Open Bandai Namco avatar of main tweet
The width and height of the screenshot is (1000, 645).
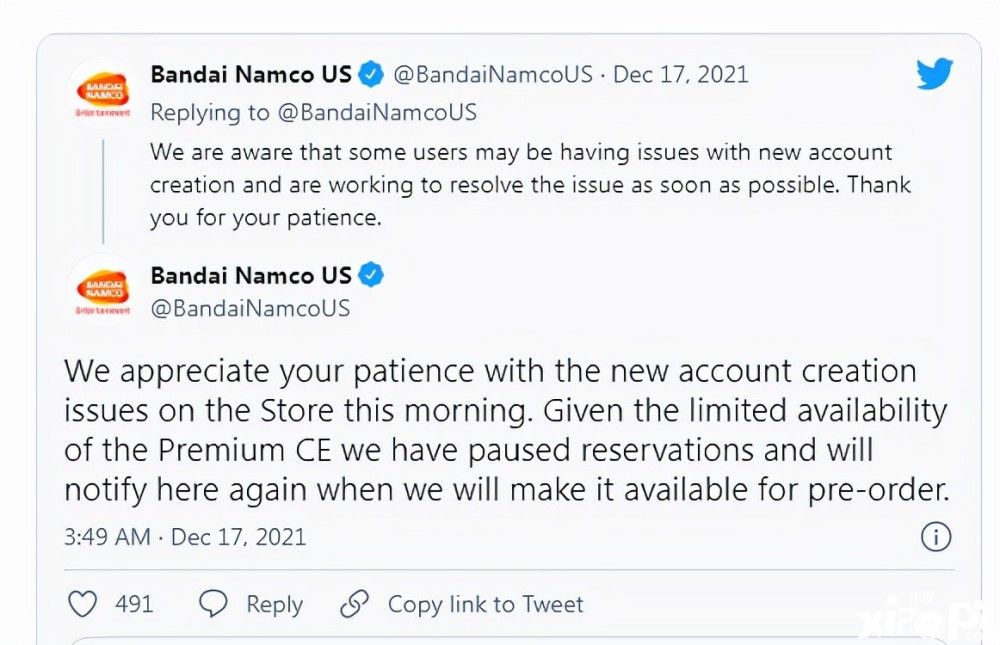point(103,291)
